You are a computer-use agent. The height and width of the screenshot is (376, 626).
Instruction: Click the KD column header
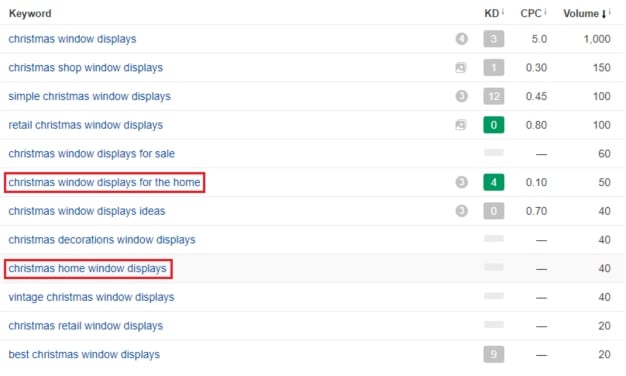pyautogui.click(x=491, y=13)
